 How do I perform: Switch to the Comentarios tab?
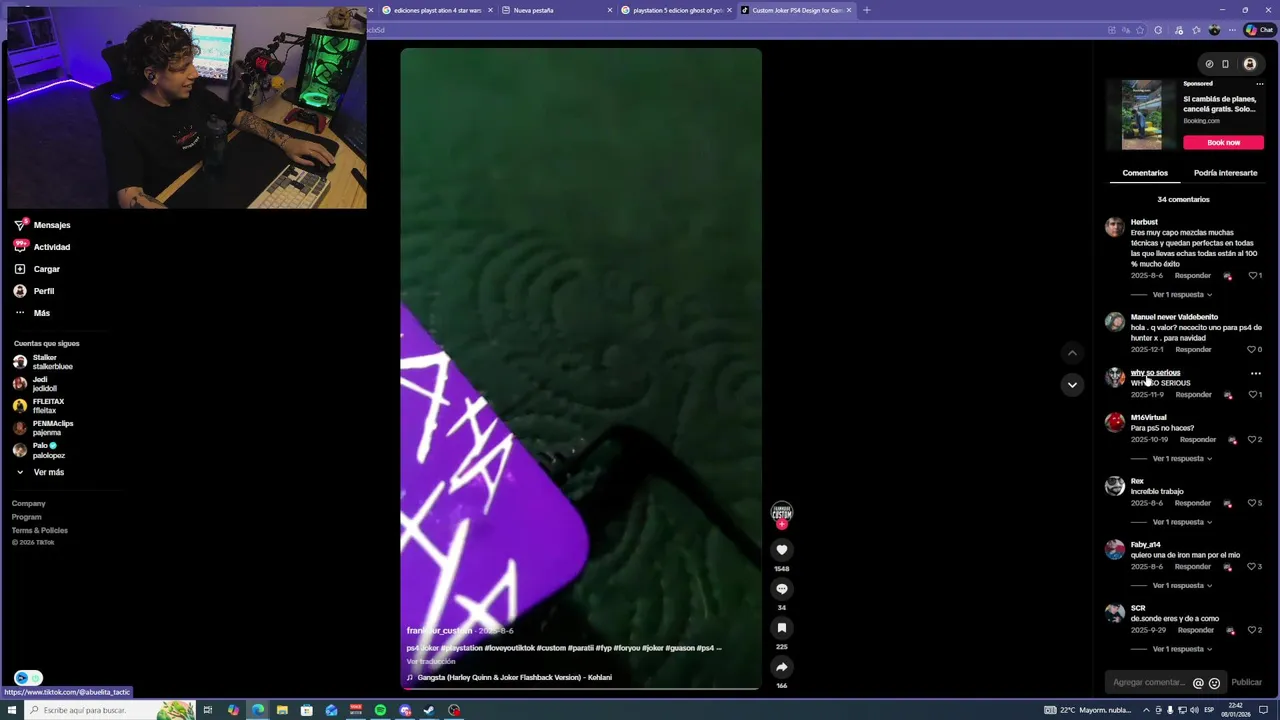pyautogui.click(x=1145, y=173)
